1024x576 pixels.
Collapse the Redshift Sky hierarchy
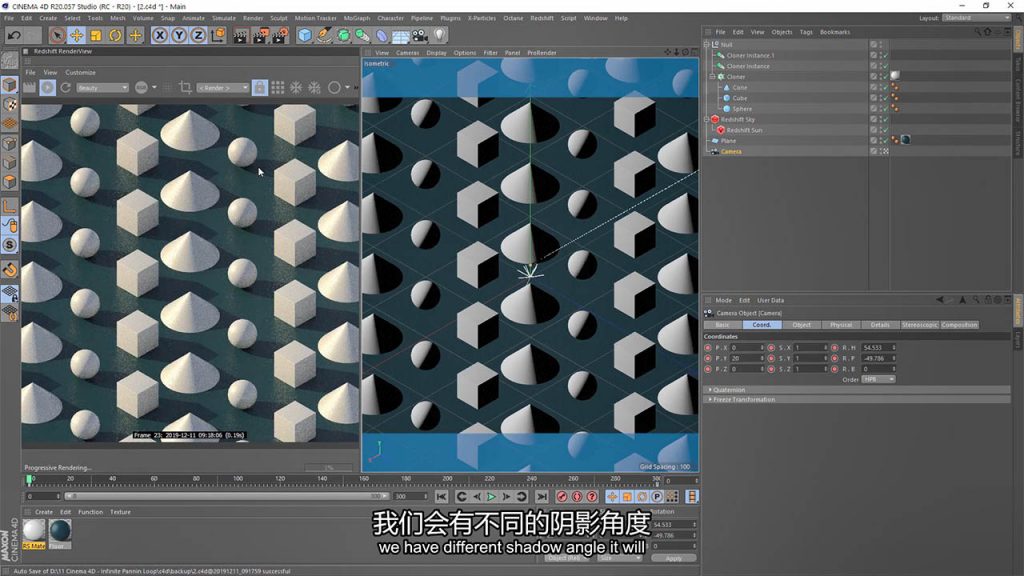click(706, 120)
